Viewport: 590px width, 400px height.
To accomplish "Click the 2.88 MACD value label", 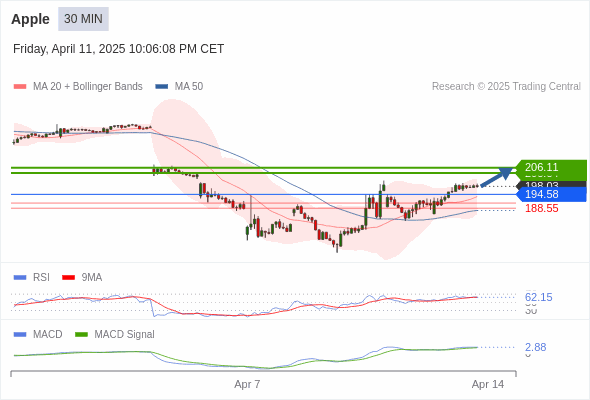I will click(535, 347).
